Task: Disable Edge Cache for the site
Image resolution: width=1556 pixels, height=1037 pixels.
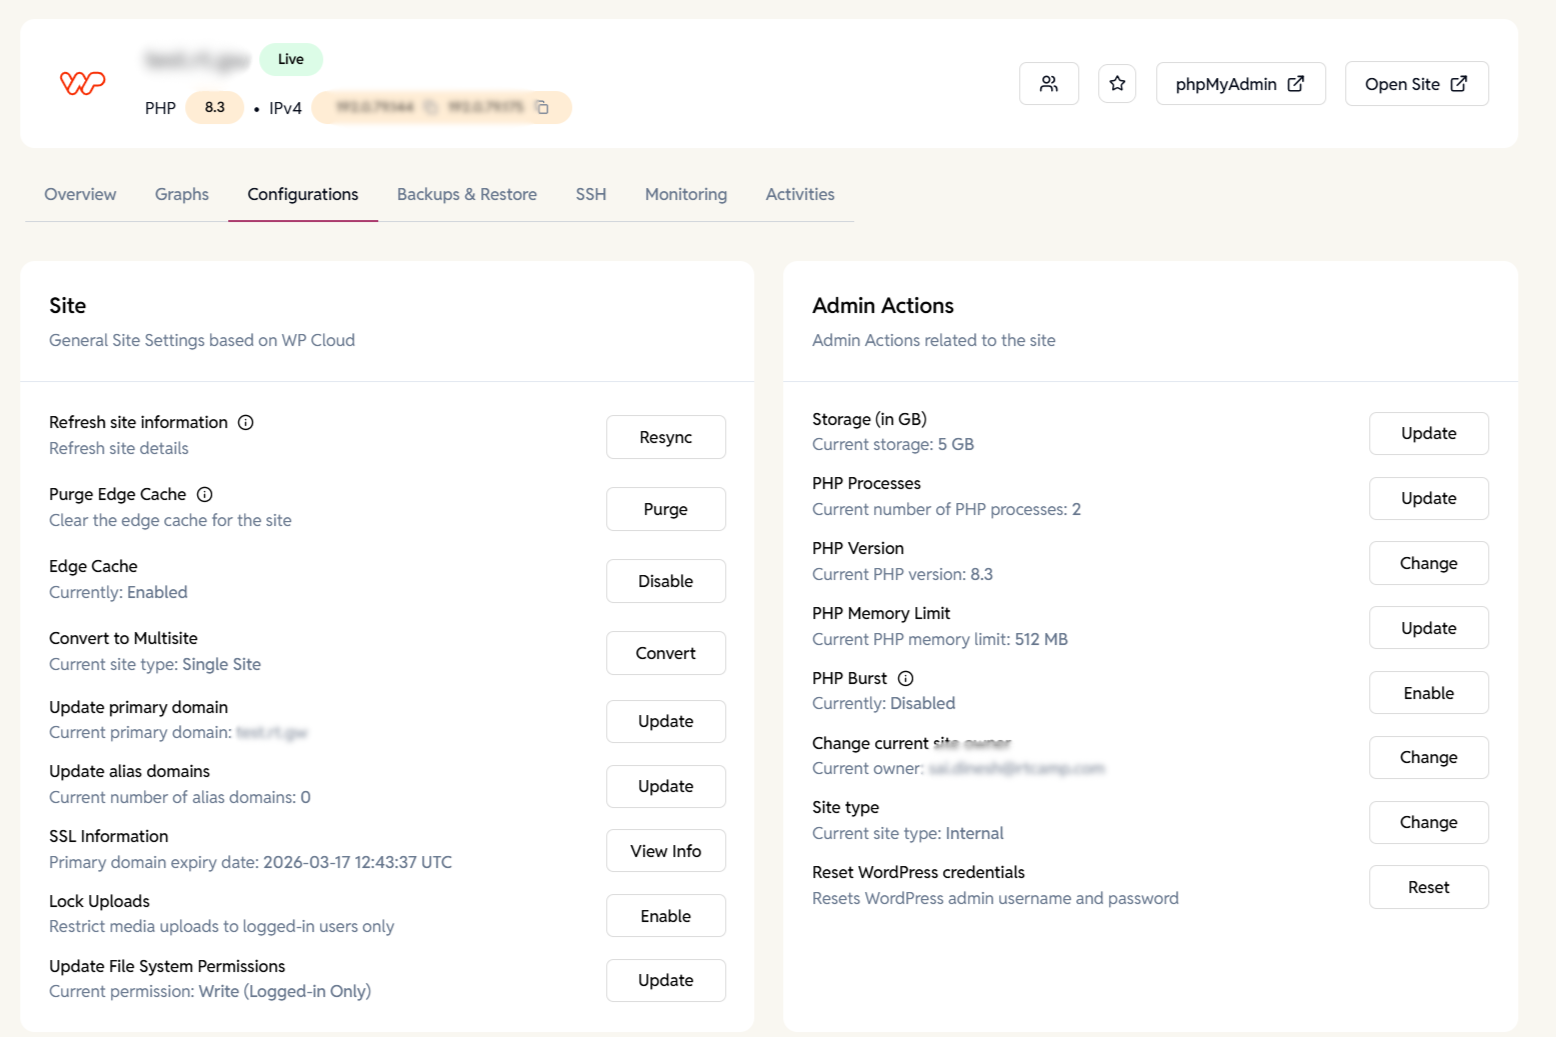Action: (665, 581)
